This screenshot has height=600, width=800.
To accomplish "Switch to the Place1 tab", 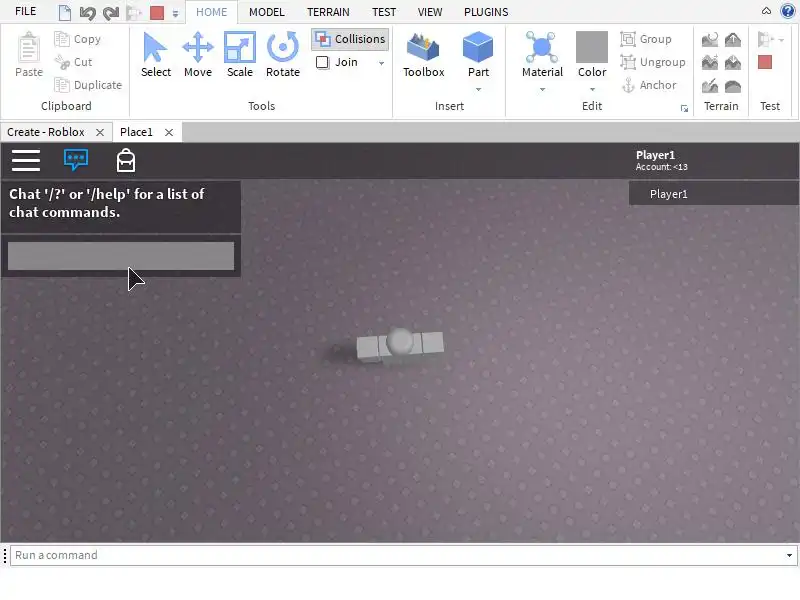I will pyautogui.click(x=136, y=132).
